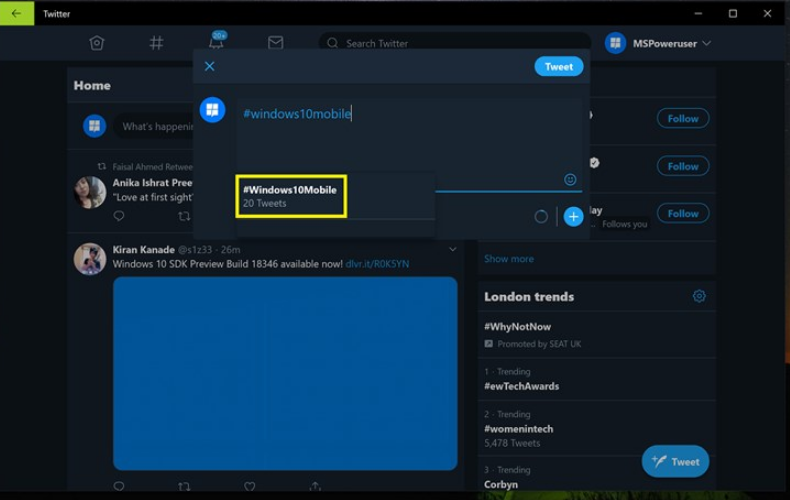This screenshot has height=500, width=790.
Task: Reply to Kiran Kanade tweet
Action: point(119,486)
